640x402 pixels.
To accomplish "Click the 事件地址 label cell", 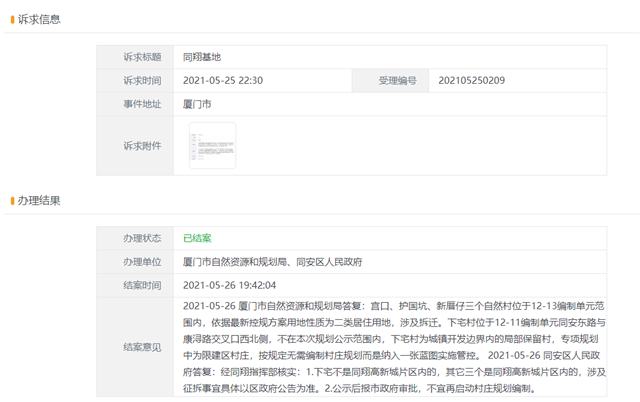I will pos(135,104).
